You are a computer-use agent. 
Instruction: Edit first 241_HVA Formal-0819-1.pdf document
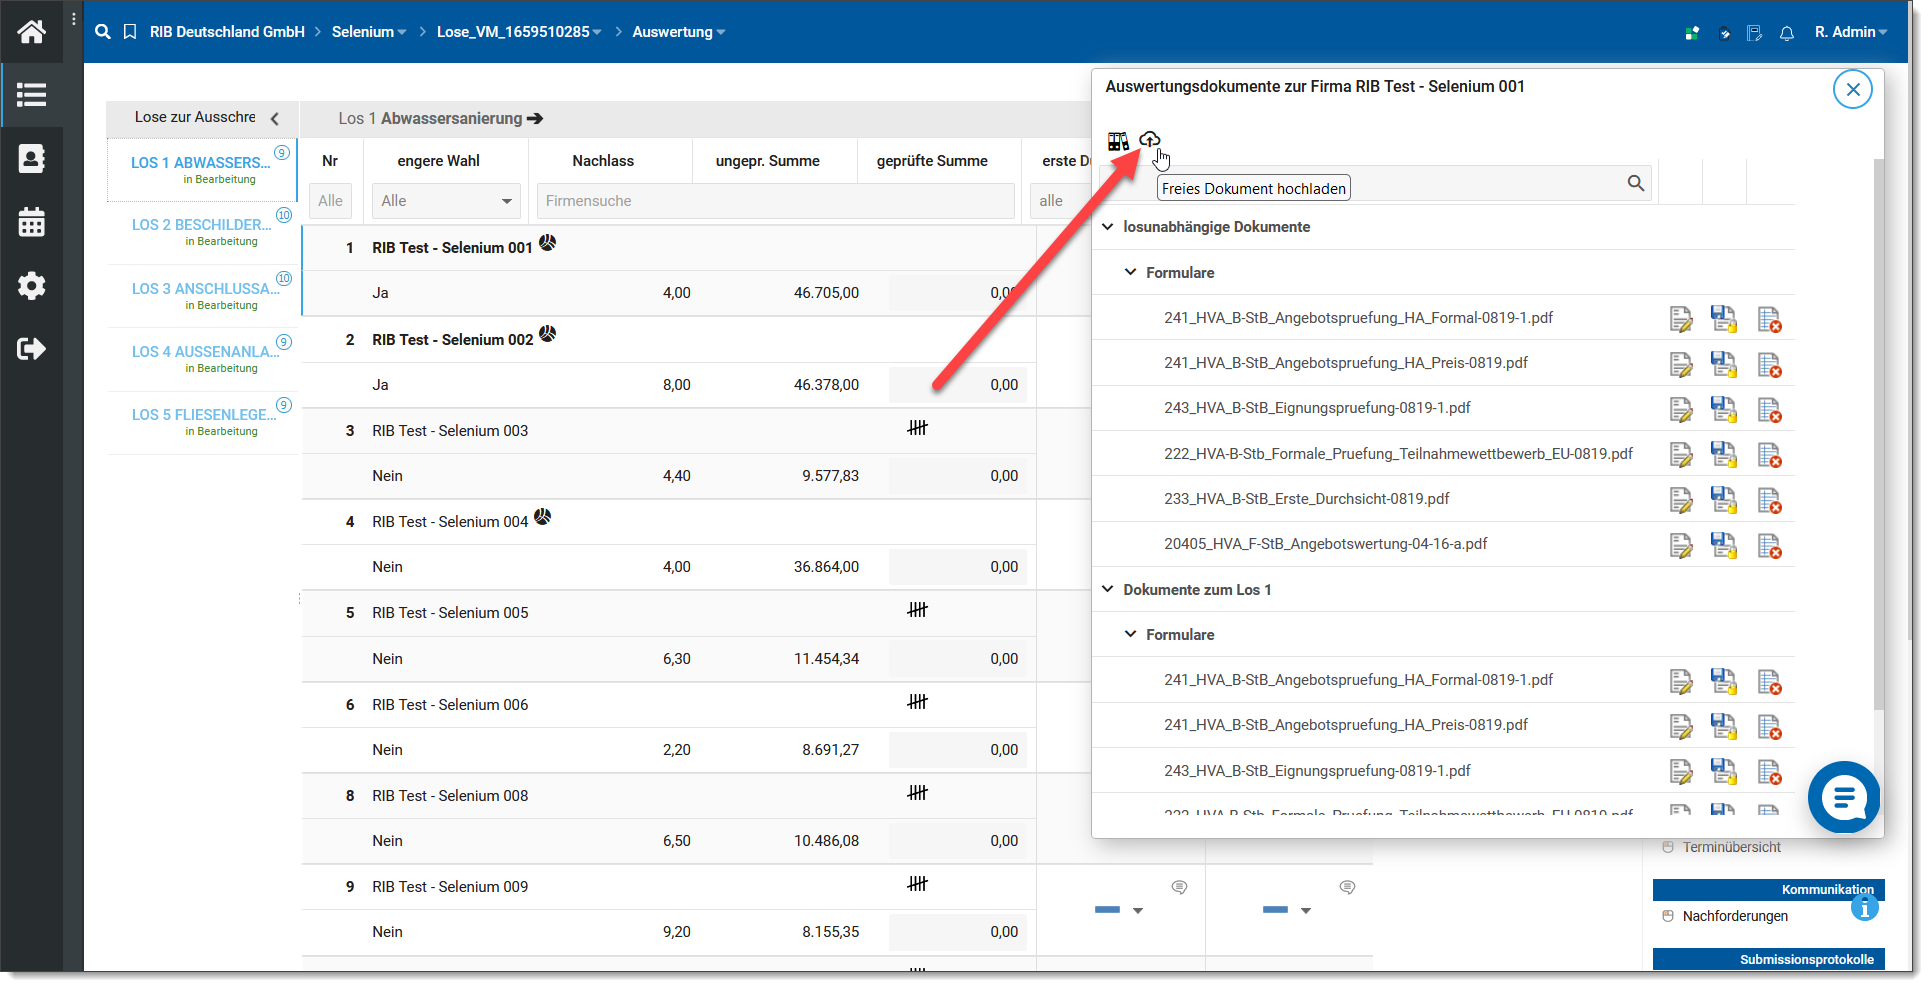(1681, 319)
